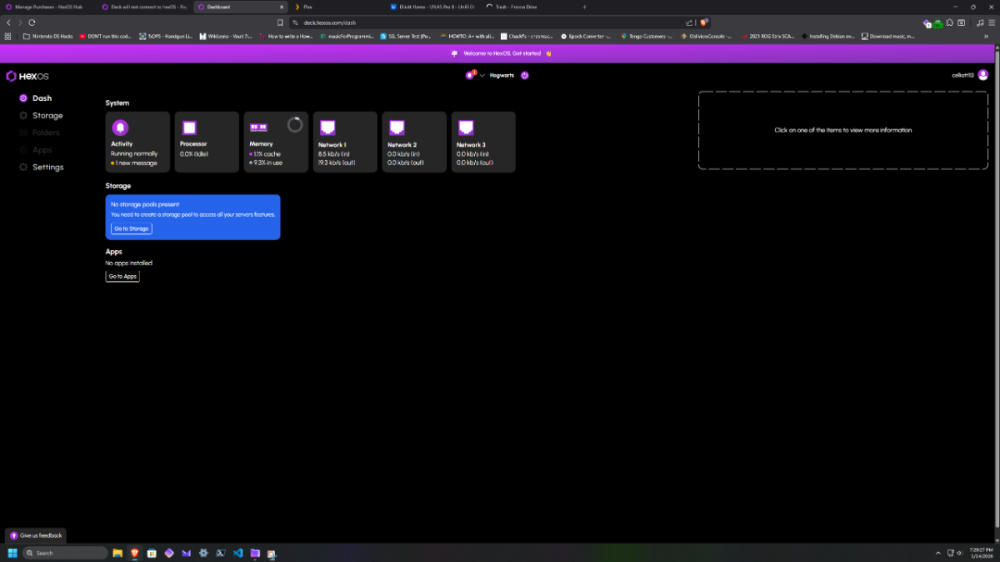This screenshot has width=1000, height=562.
Task: Open the Network 1 port icon
Action: [x=327, y=127]
